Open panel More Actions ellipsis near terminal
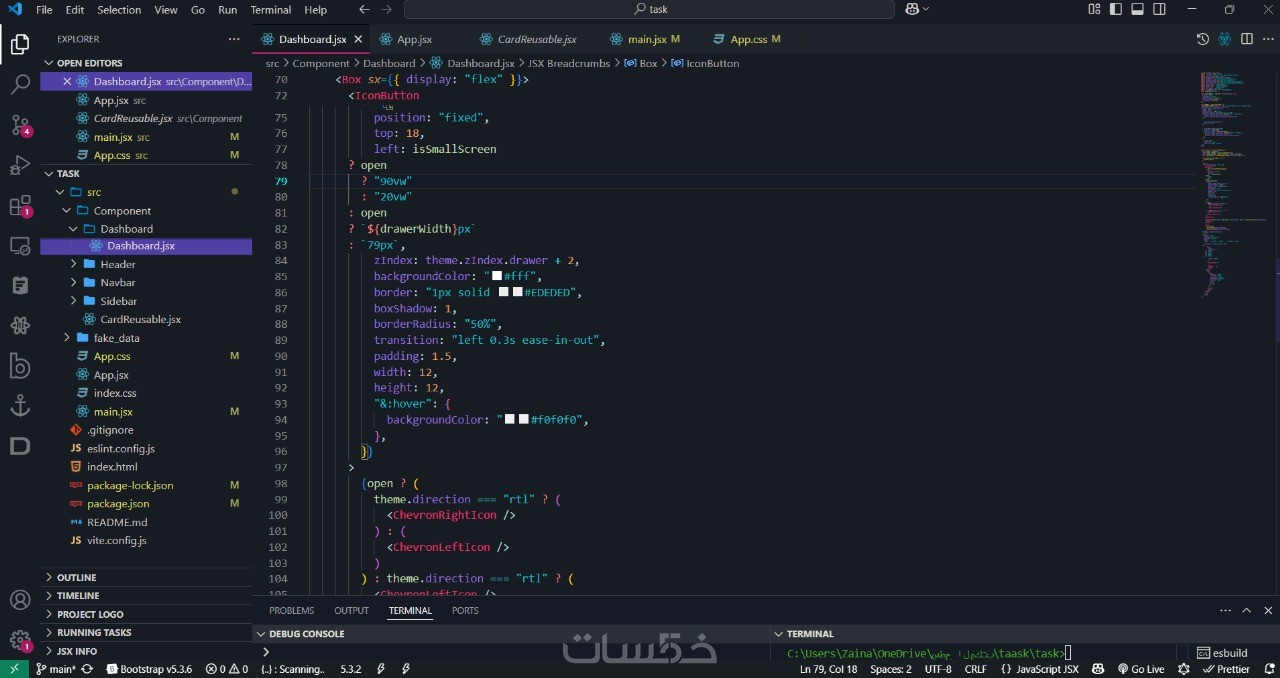This screenshot has width=1280, height=678. [1225, 610]
